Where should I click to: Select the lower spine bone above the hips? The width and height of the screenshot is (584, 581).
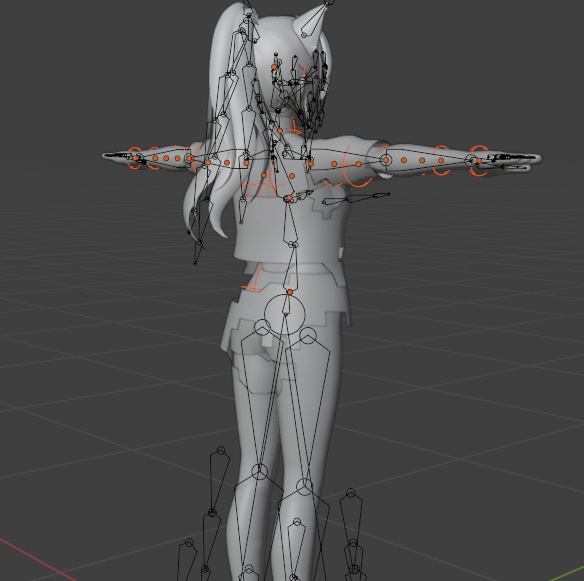pyautogui.click(x=292, y=267)
